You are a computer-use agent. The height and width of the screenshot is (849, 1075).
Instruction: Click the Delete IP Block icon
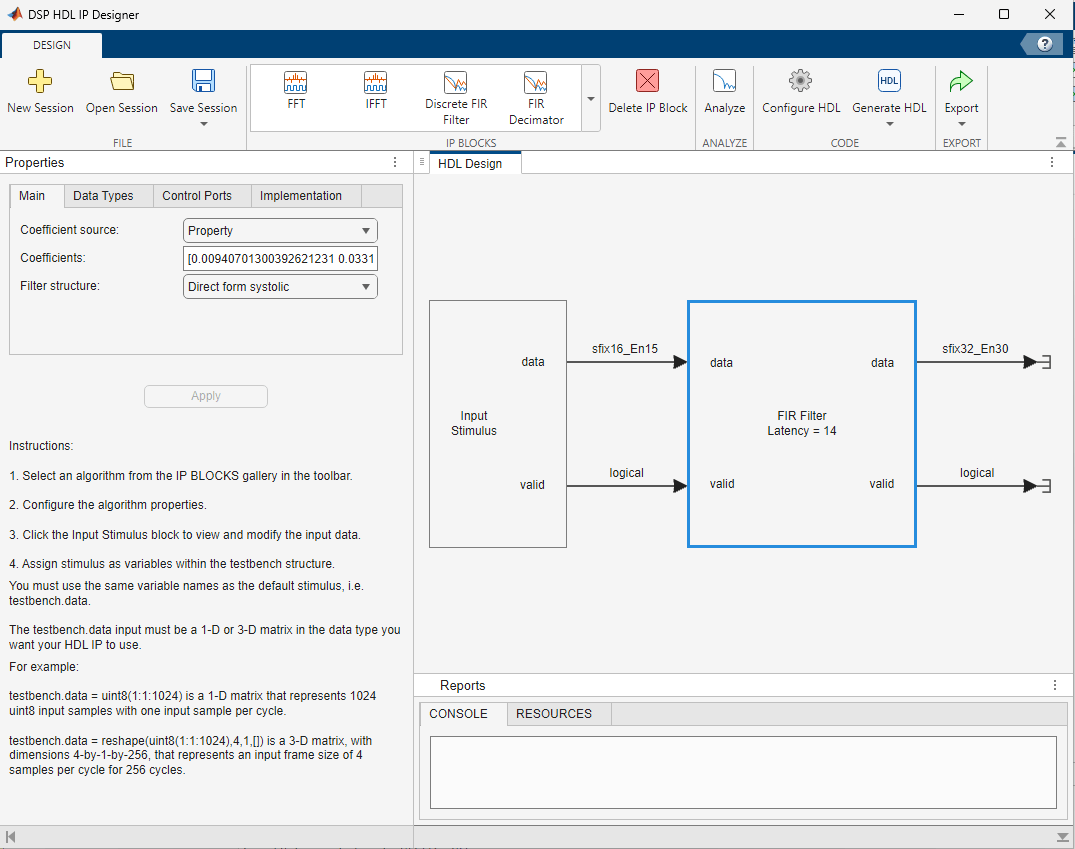tap(648, 90)
